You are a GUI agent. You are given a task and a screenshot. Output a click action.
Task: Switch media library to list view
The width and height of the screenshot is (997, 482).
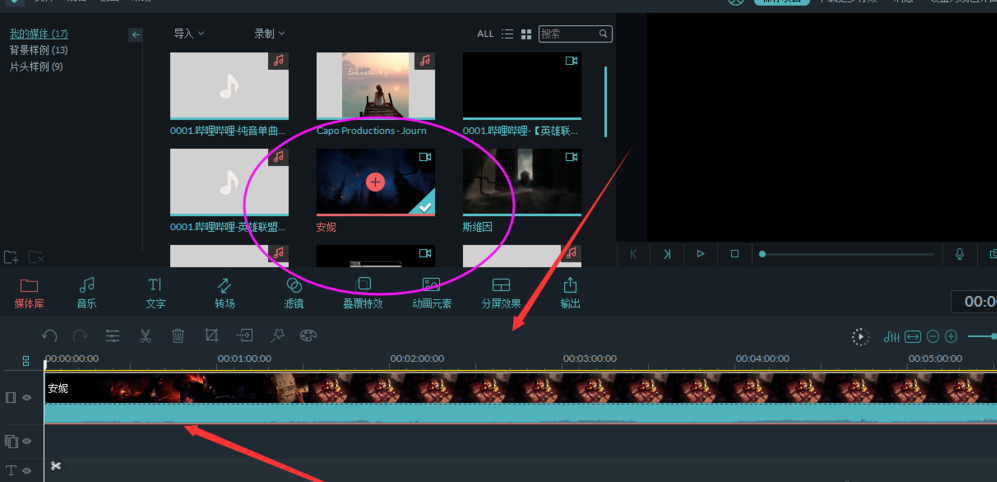click(507, 34)
